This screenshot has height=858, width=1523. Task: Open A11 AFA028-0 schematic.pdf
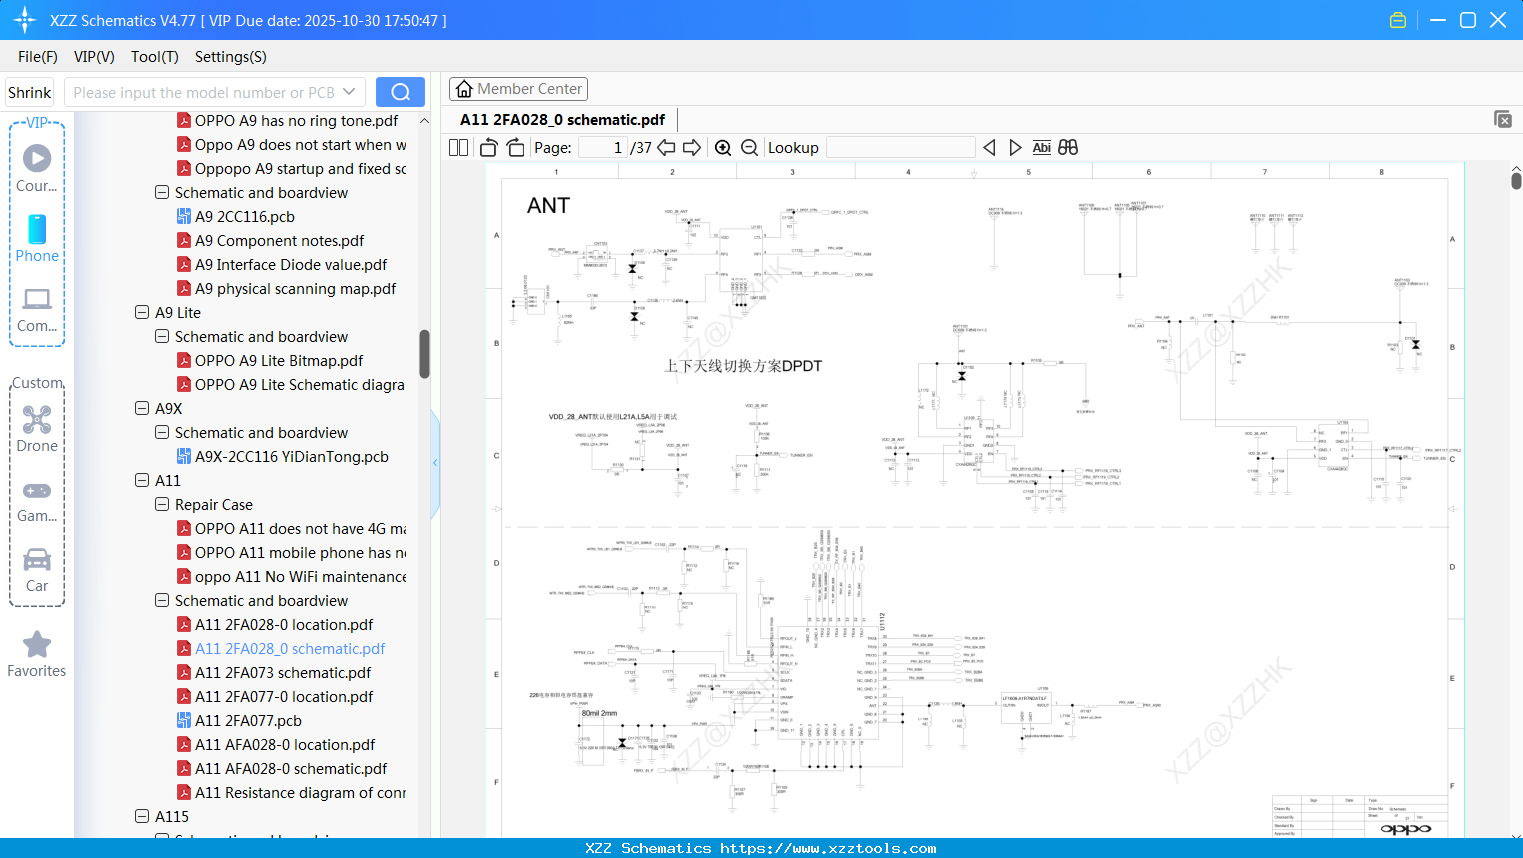point(291,768)
